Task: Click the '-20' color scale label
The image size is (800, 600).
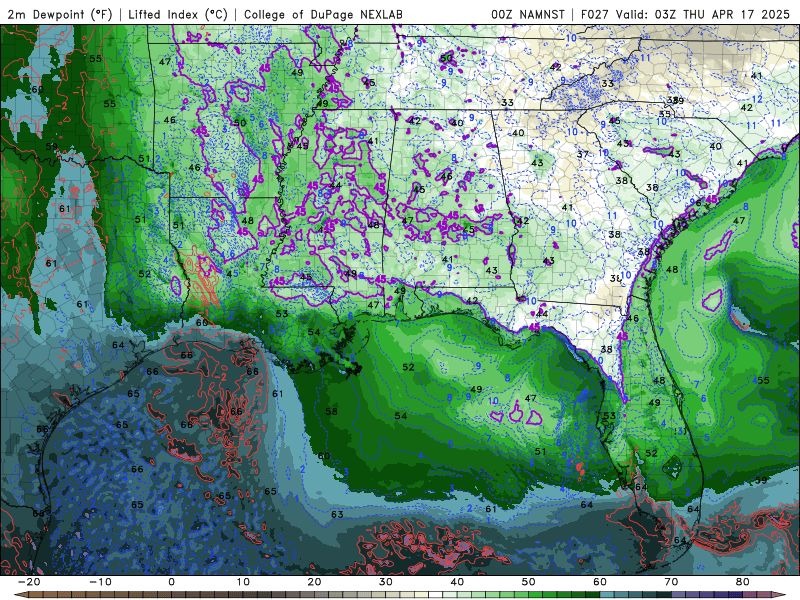Action: (29, 582)
